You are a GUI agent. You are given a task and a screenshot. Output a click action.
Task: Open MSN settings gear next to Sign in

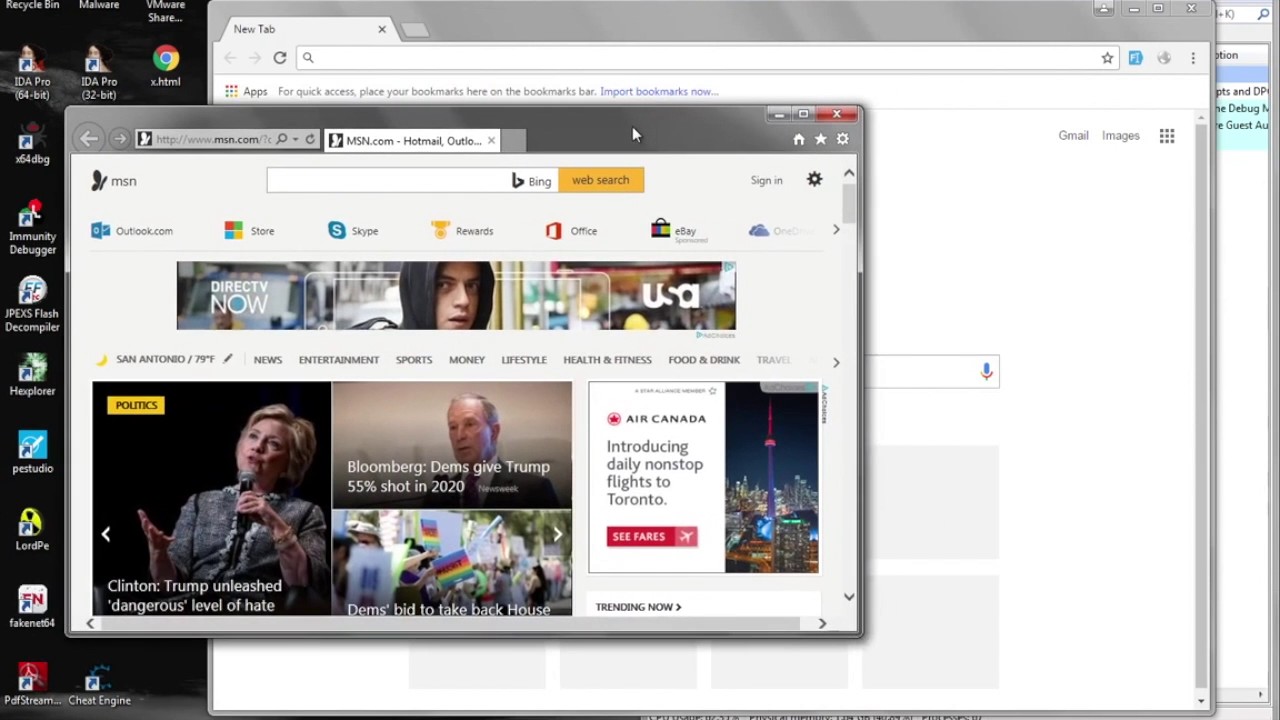point(815,180)
